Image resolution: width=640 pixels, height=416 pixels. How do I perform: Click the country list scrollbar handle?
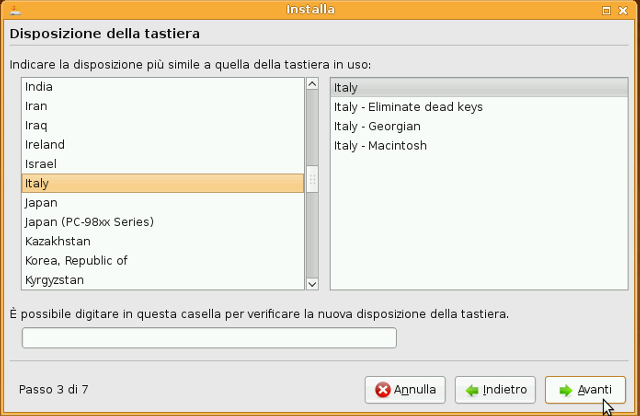(x=312, y=179)
